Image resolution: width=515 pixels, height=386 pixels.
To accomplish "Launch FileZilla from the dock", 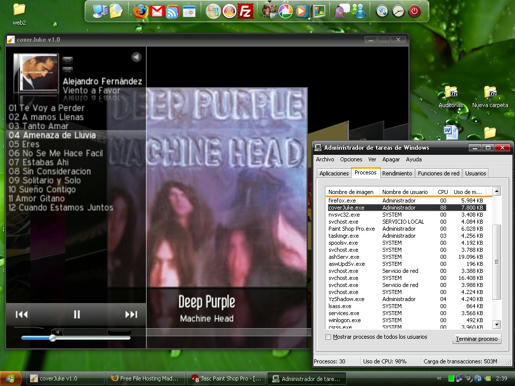I will click(245, 12).
